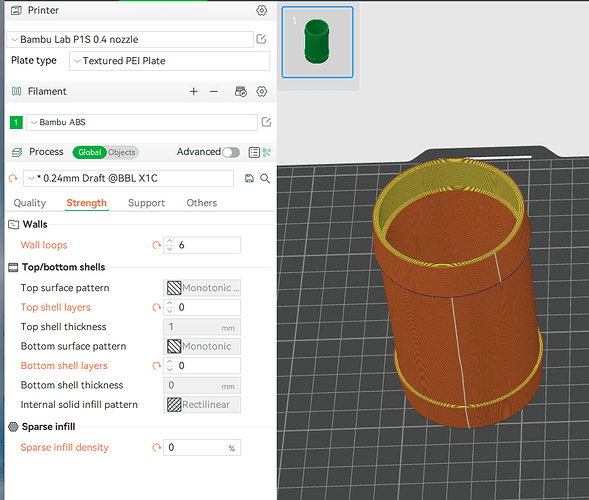Switch the process scope to Objects
The width and height of the screenshot is (589, 500).
tap(122, 152)
